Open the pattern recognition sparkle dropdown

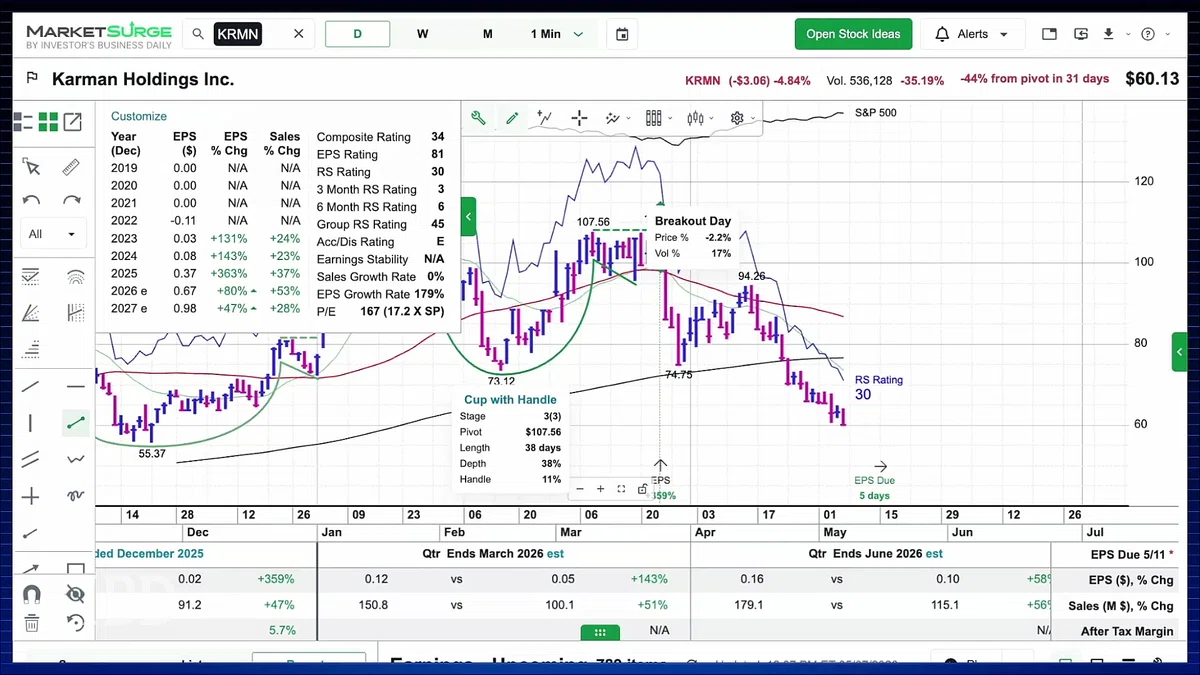tap(617, 118)
